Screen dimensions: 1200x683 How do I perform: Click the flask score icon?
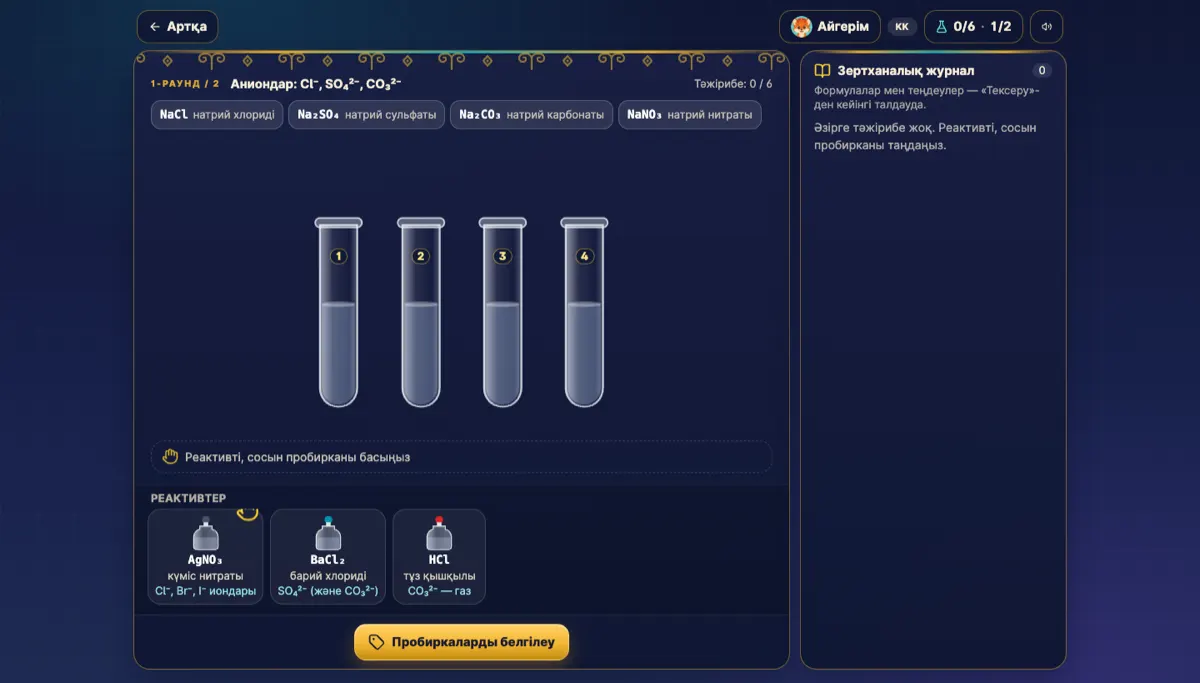click(x=941, y=27)
